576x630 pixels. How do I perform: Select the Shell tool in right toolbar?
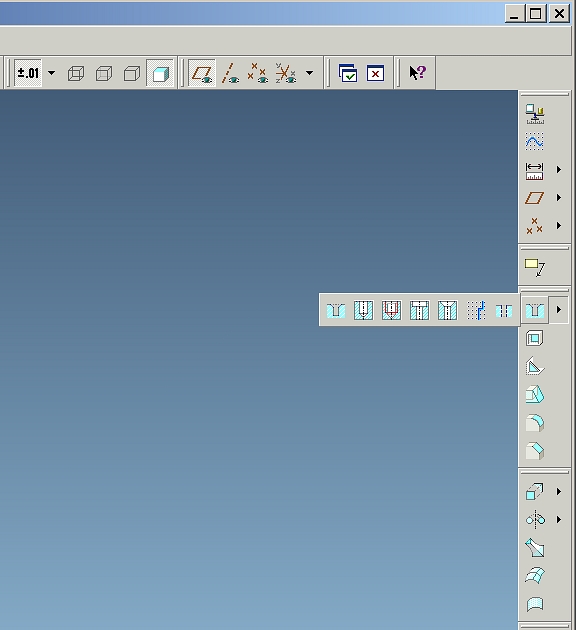535,338
